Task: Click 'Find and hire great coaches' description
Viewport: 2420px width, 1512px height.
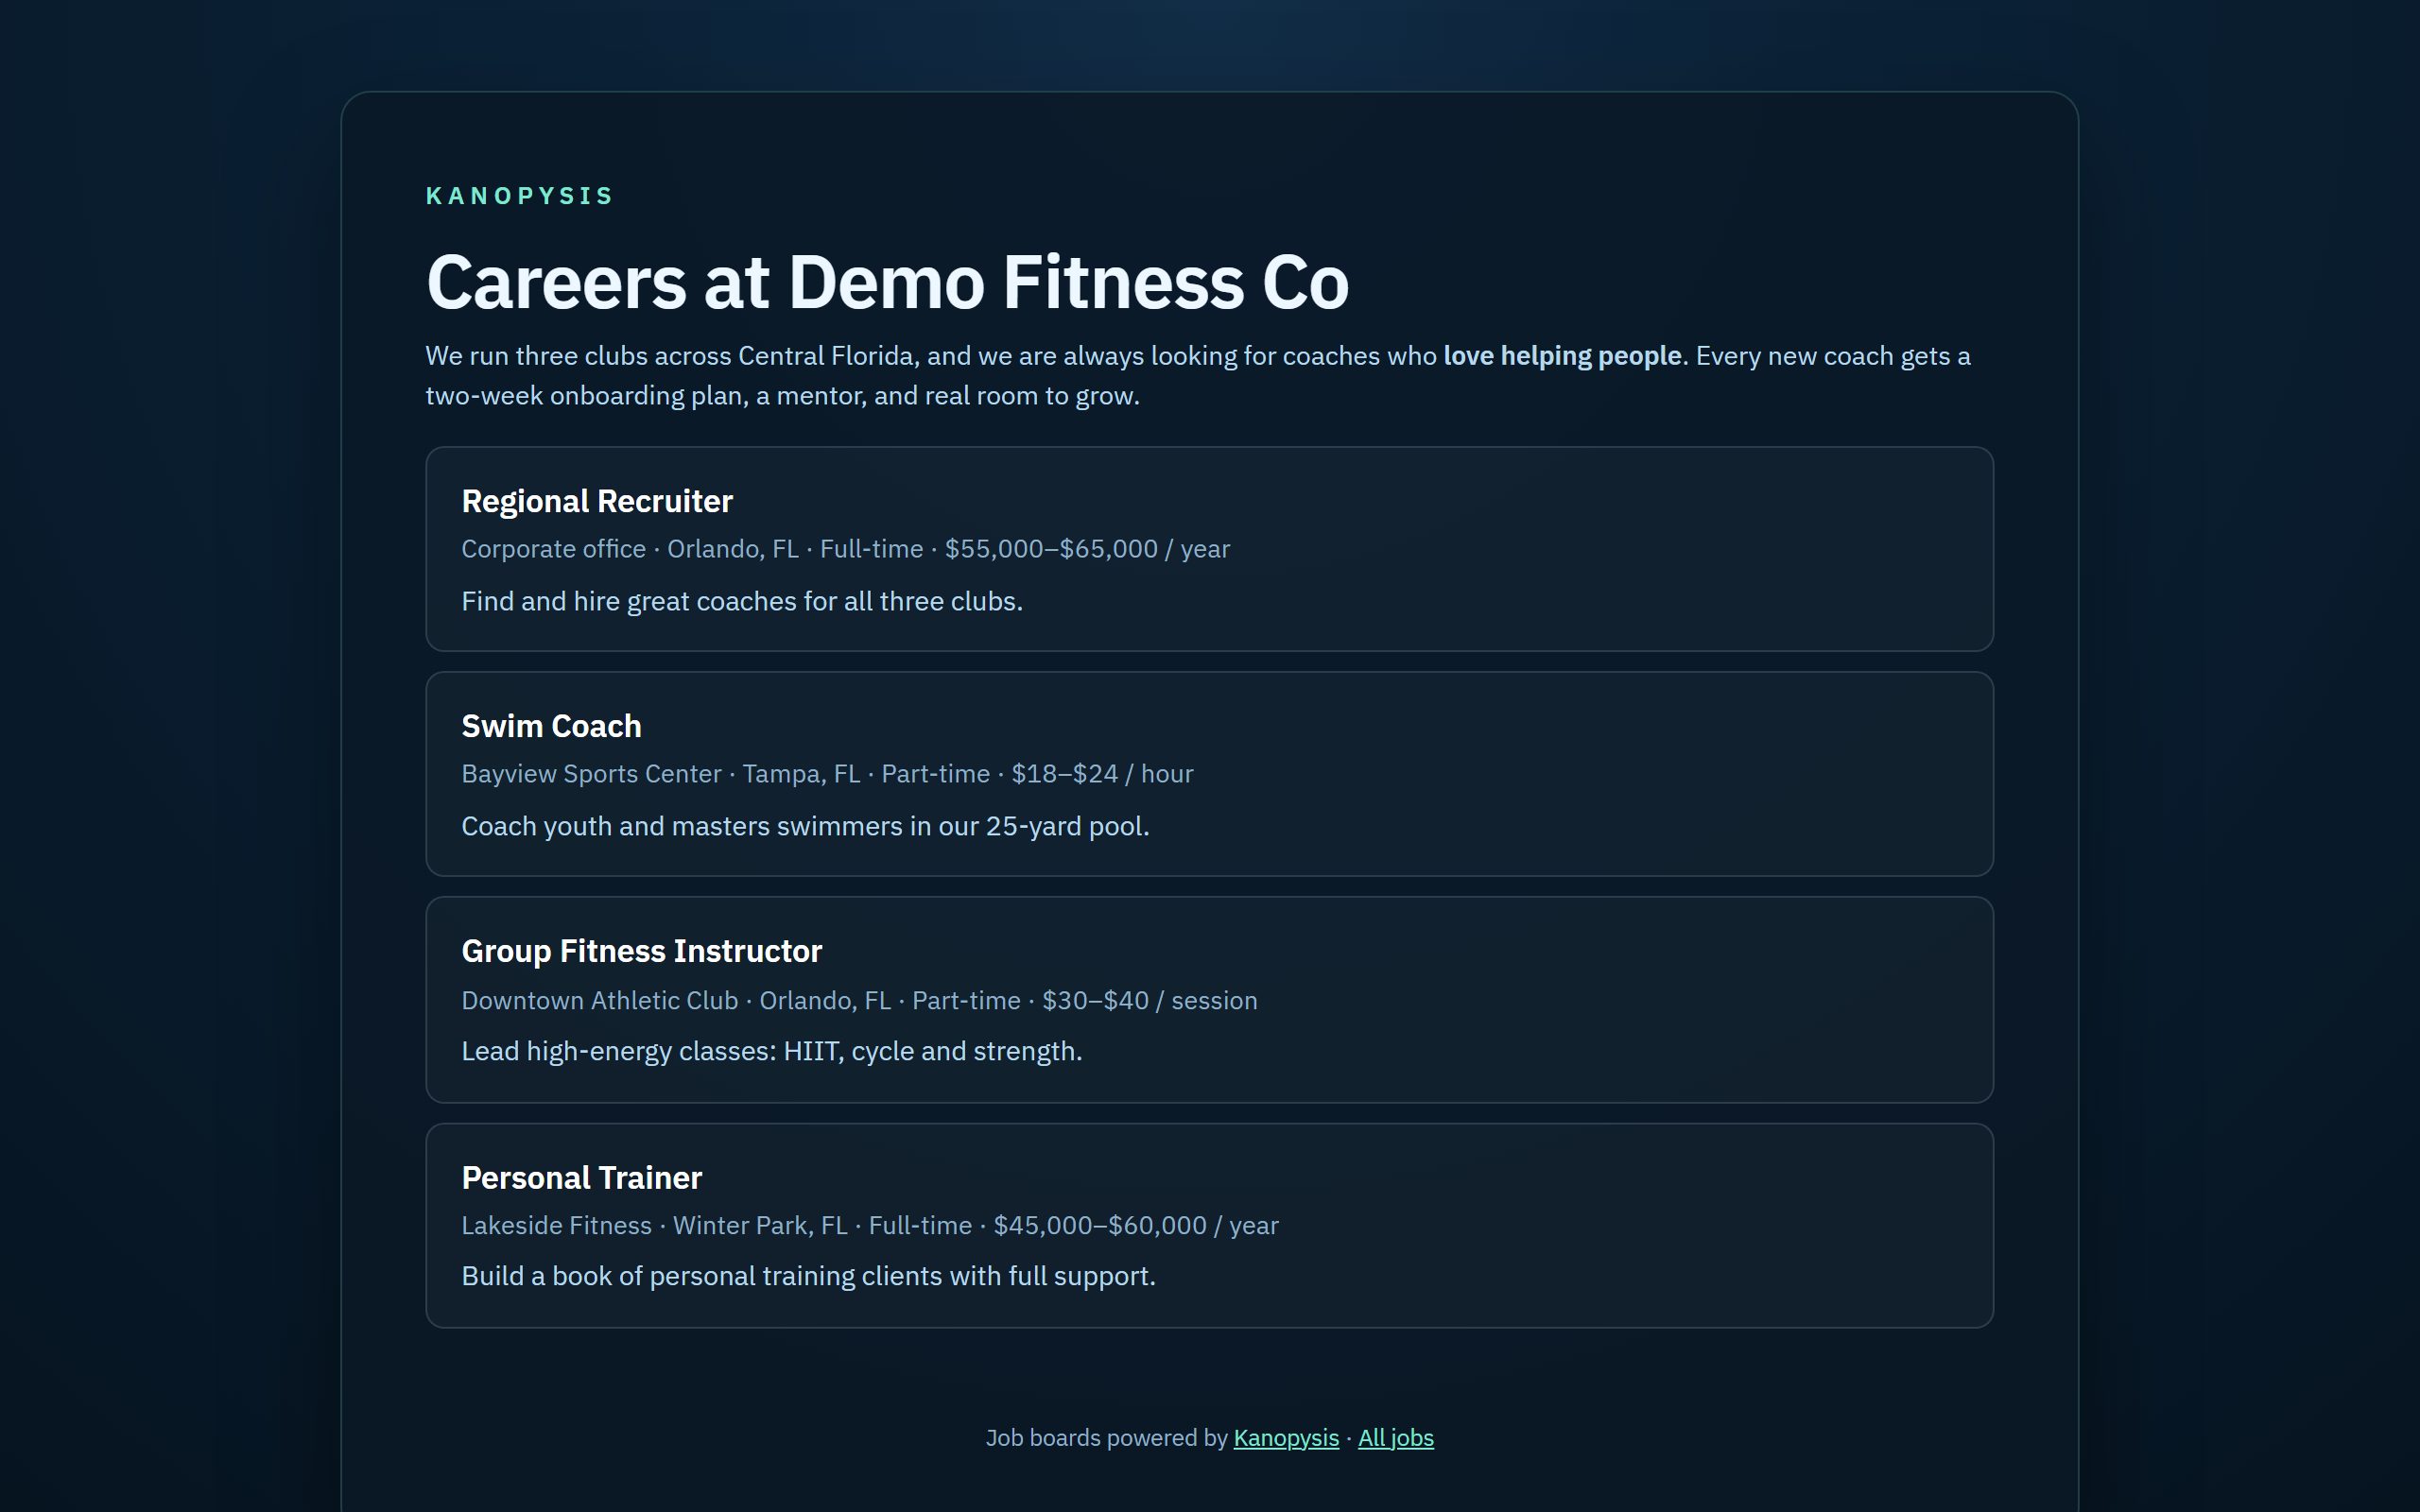Action: pos(742,601)
